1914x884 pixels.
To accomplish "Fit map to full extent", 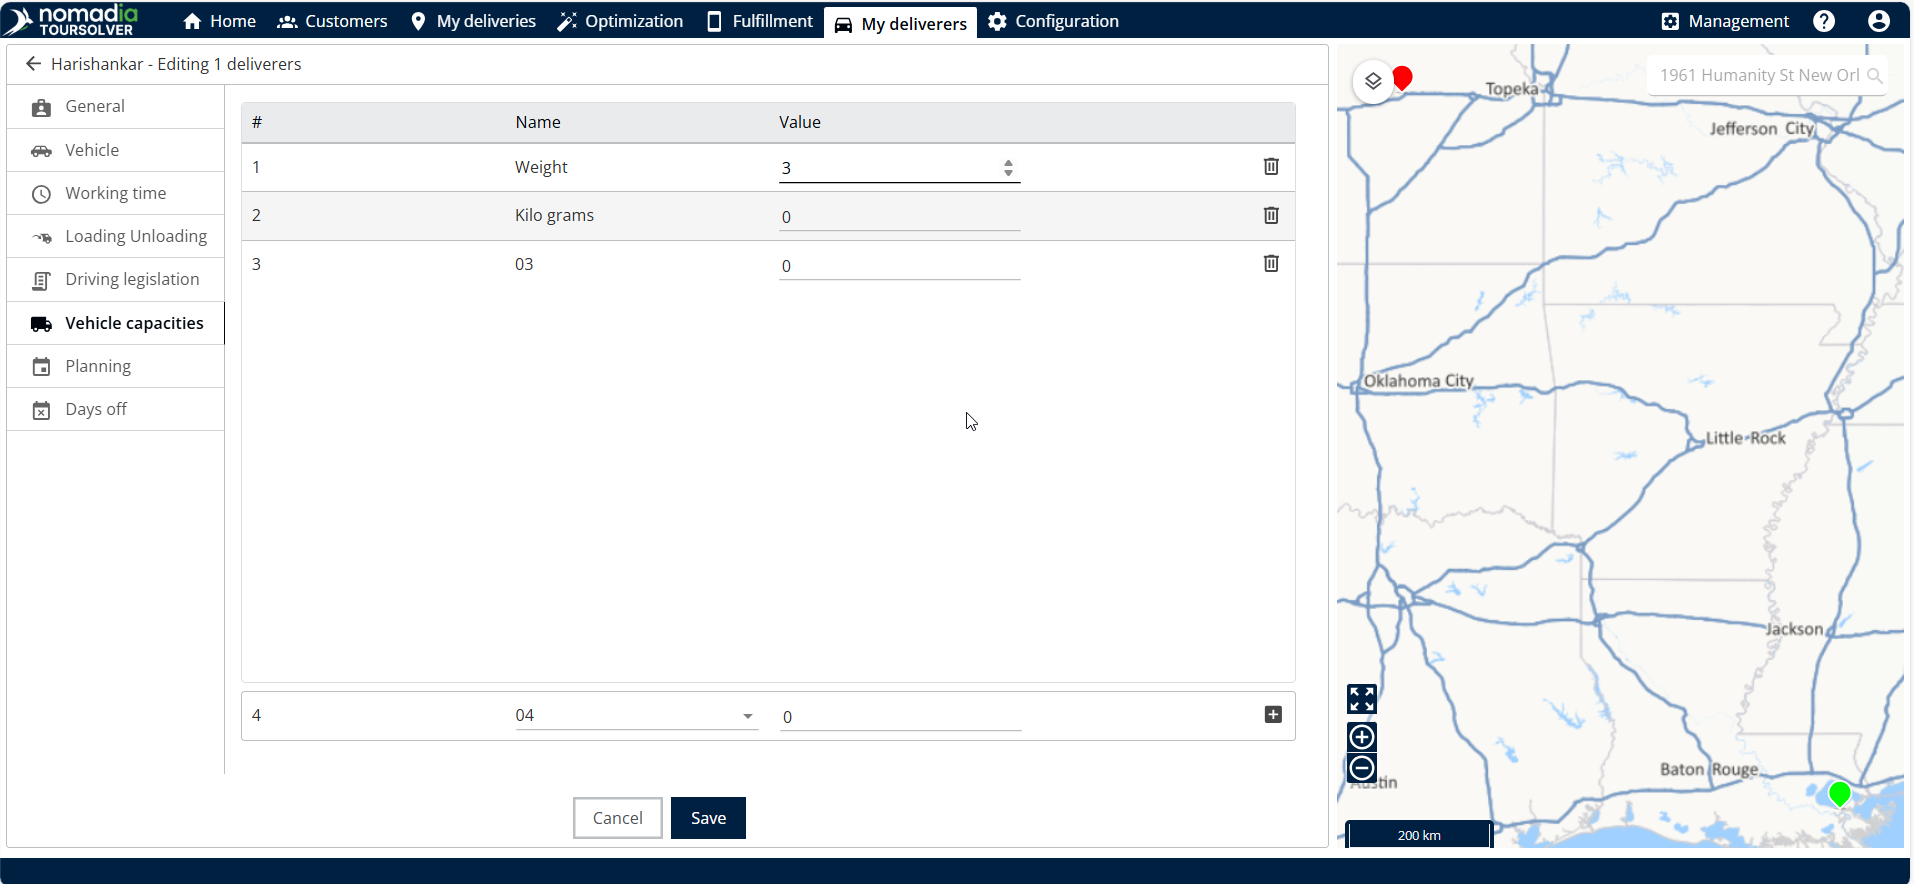I will (1361, 698).
